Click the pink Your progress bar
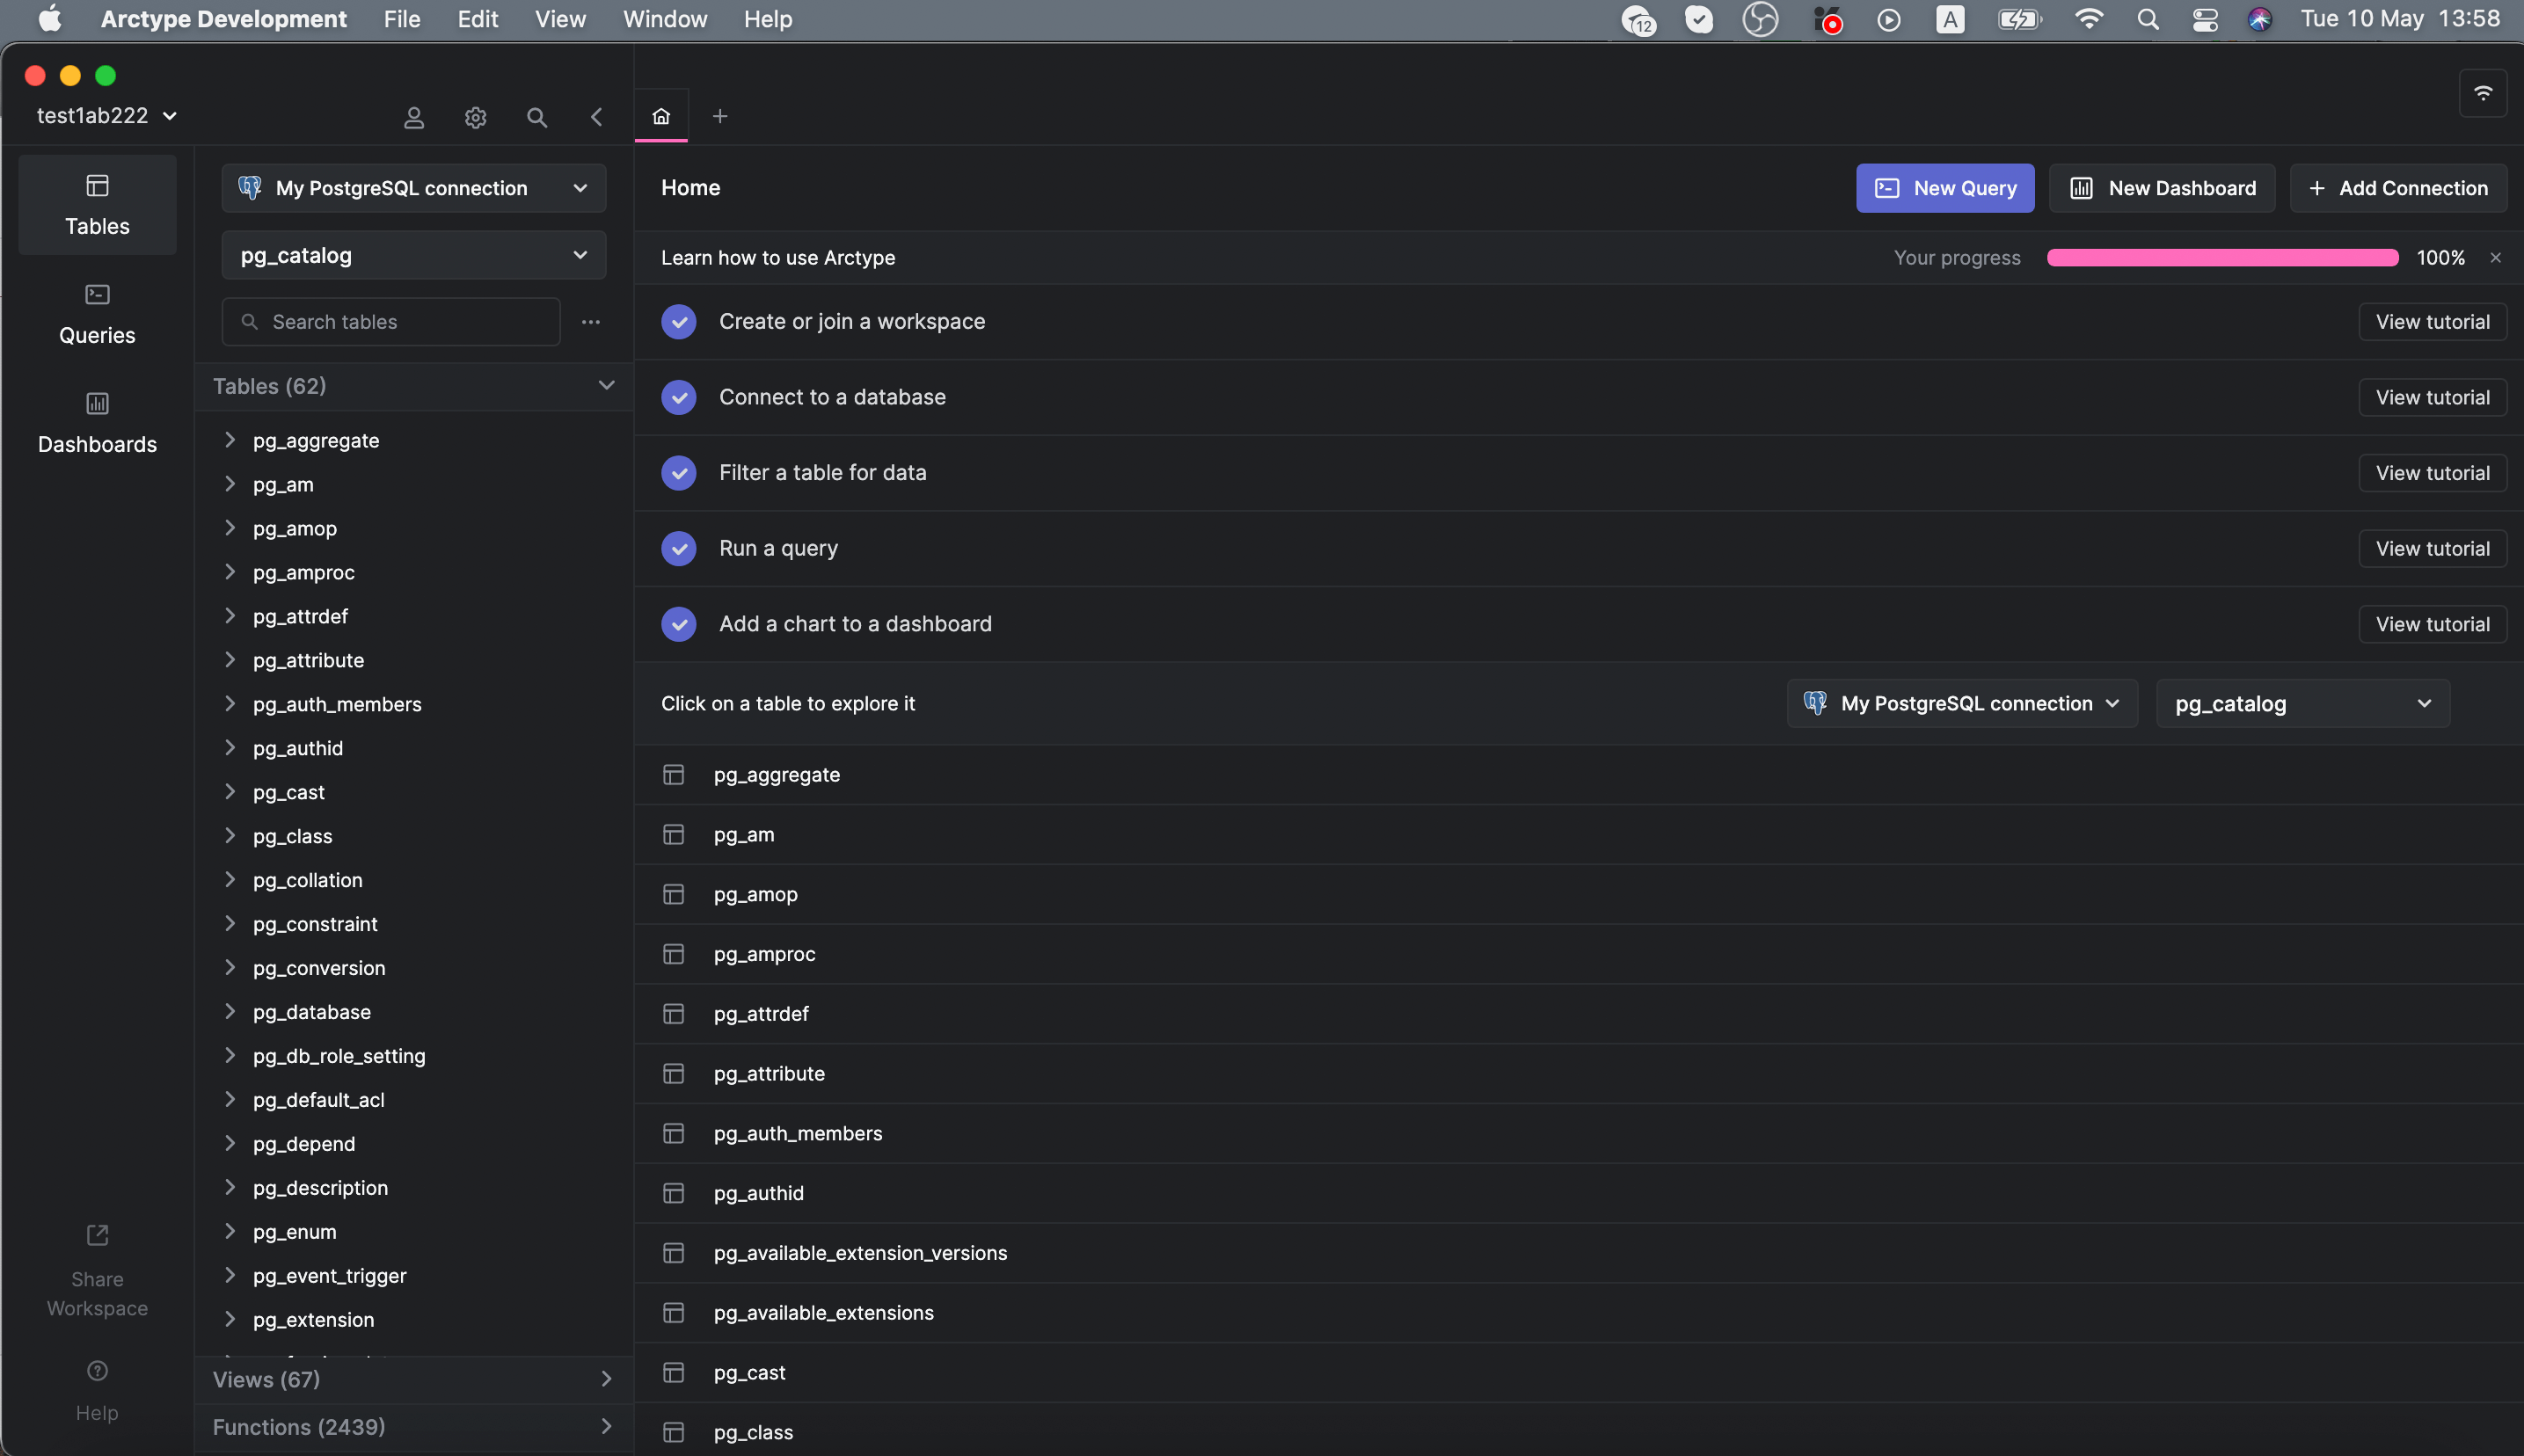This screenshot has height=1456, width=2524. point(2222,258)
